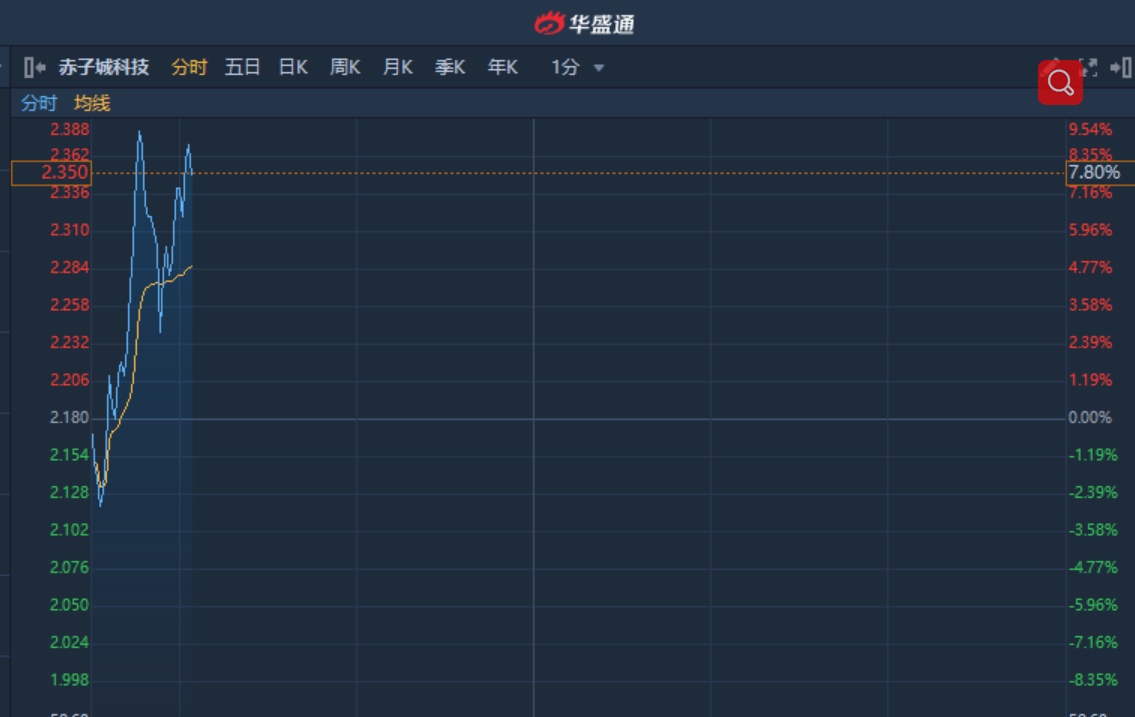The image size is (1135, 717).
Task: Toggle the 均线 average line legend
Action: click(x=92, y=103)
